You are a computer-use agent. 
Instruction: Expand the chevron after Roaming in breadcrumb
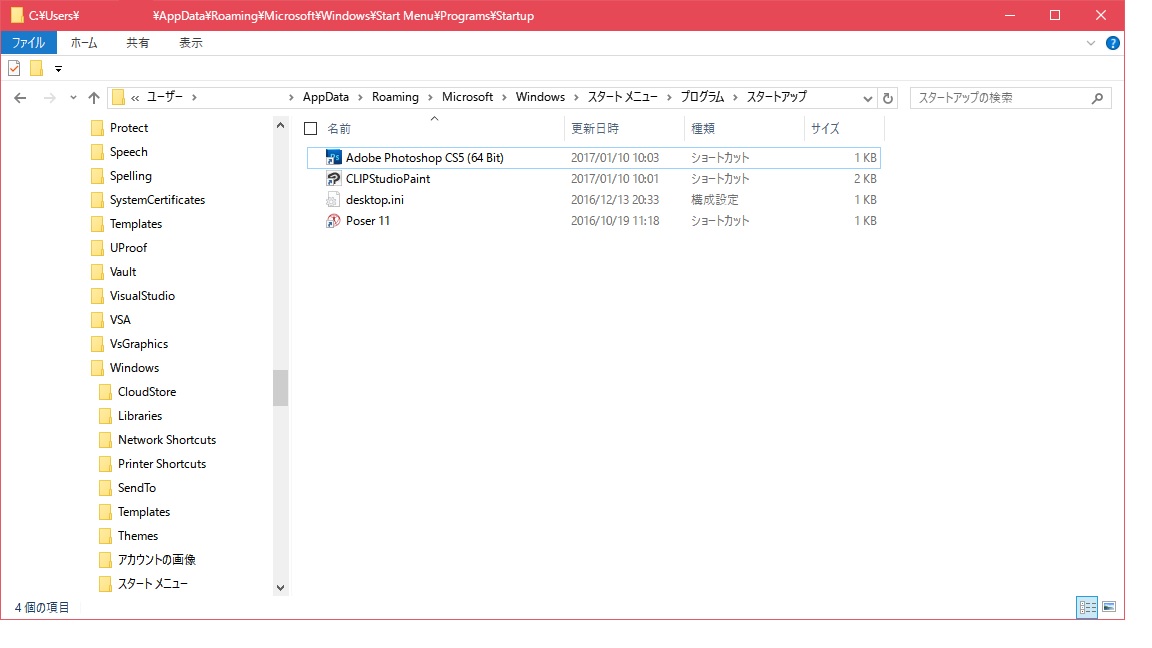[430, 98]
